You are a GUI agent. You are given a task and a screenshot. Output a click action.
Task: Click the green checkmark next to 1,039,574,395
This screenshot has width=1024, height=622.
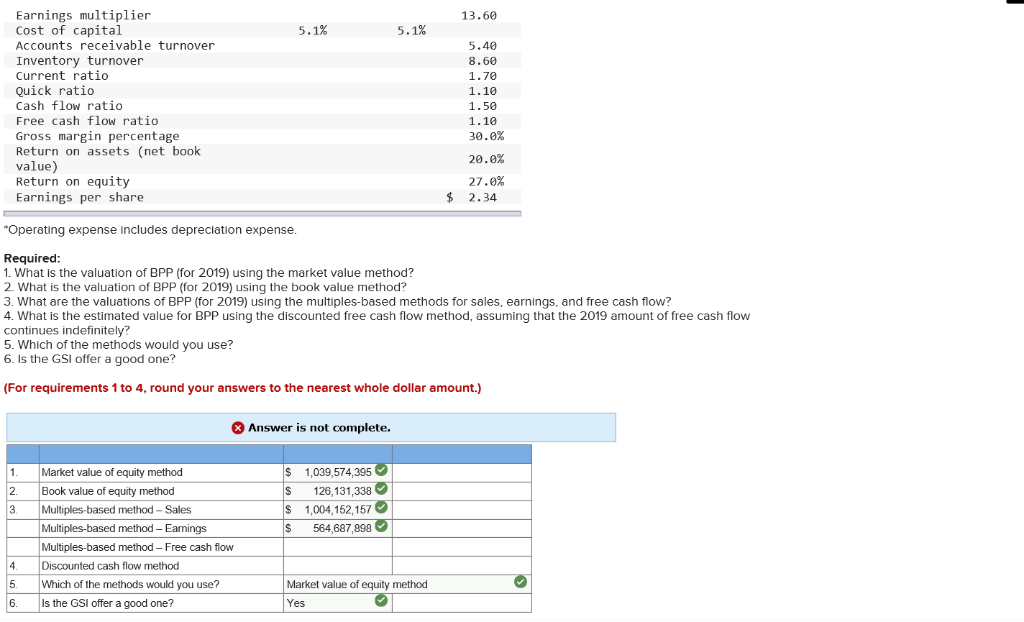tap(381, 470)
